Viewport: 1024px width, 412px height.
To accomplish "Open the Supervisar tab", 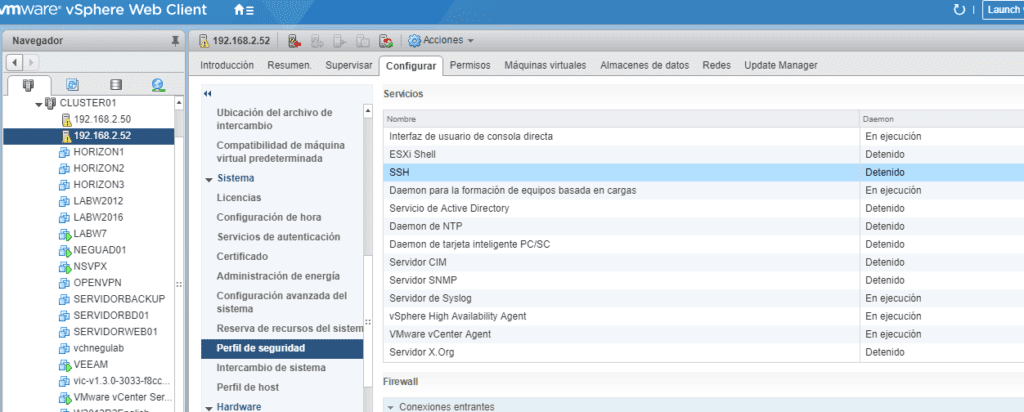I will point(349,65).
